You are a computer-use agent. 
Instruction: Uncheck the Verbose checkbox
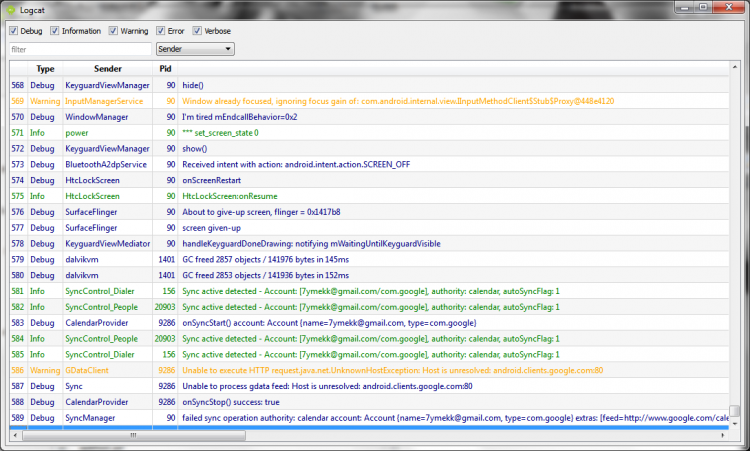pyautogui.click(x=197, y=31)
